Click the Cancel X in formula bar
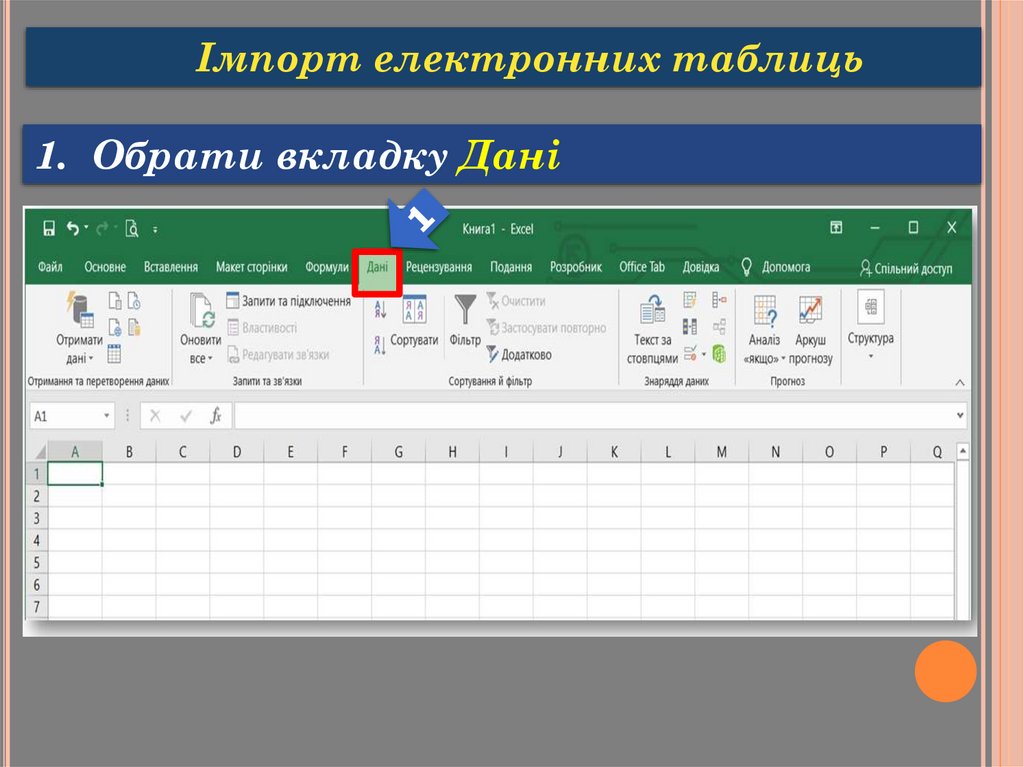This screenshot has height=767, width=1024. [155, 416]
